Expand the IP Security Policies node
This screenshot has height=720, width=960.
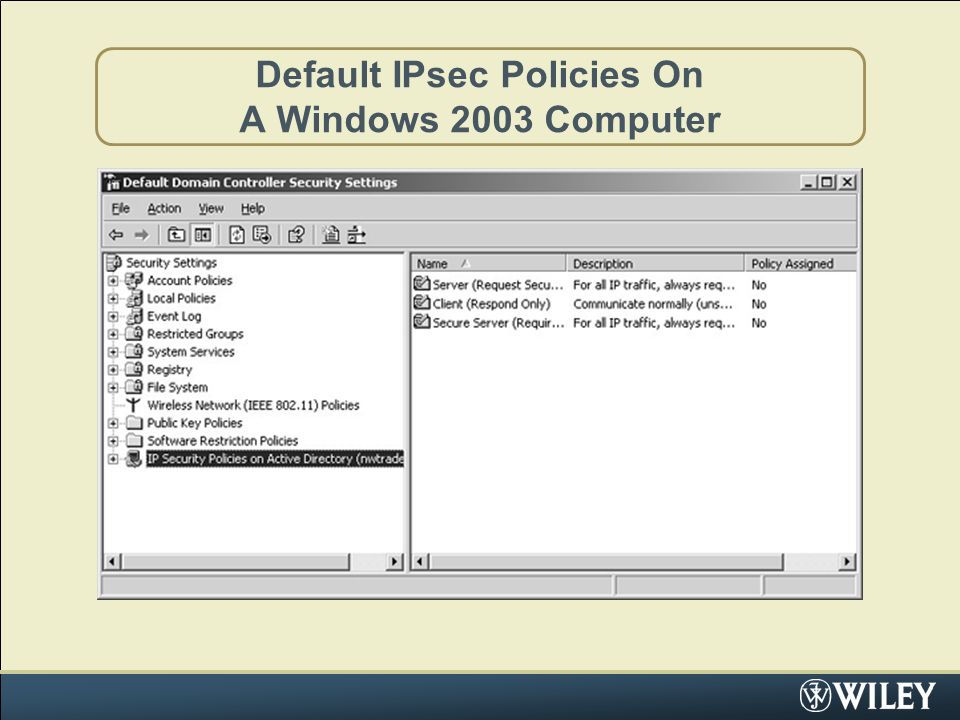click(x=113, y=459)
